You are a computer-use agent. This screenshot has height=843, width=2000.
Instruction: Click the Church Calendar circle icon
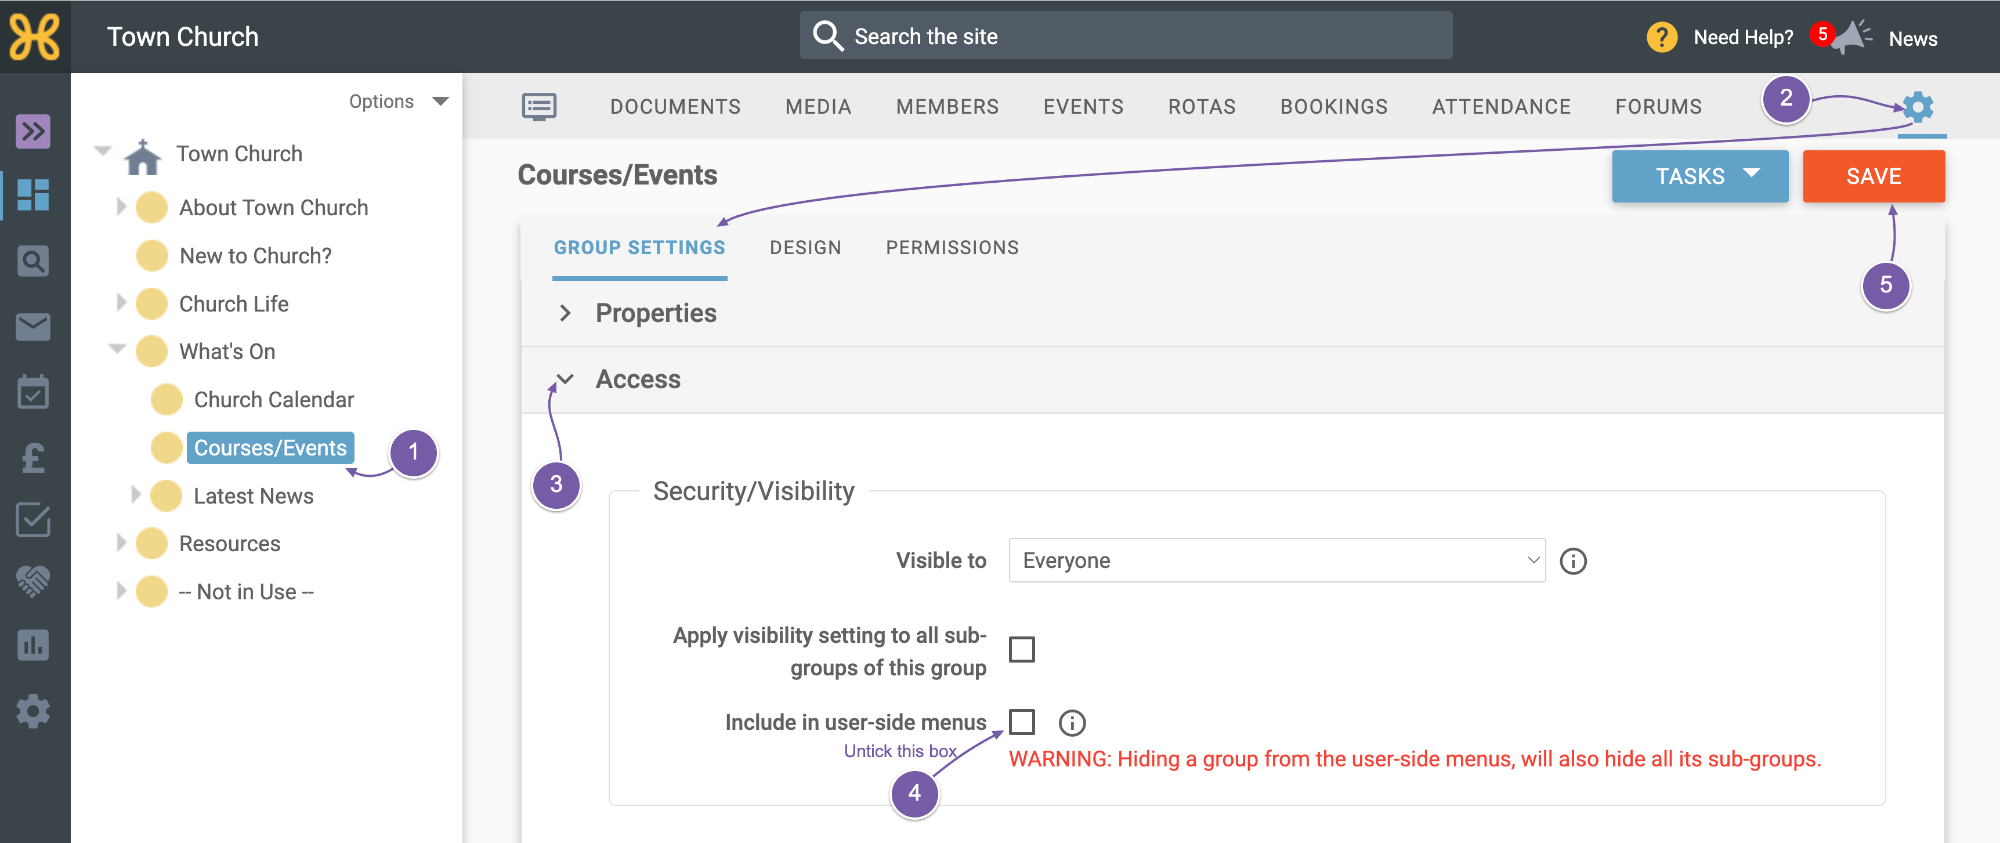167,400
